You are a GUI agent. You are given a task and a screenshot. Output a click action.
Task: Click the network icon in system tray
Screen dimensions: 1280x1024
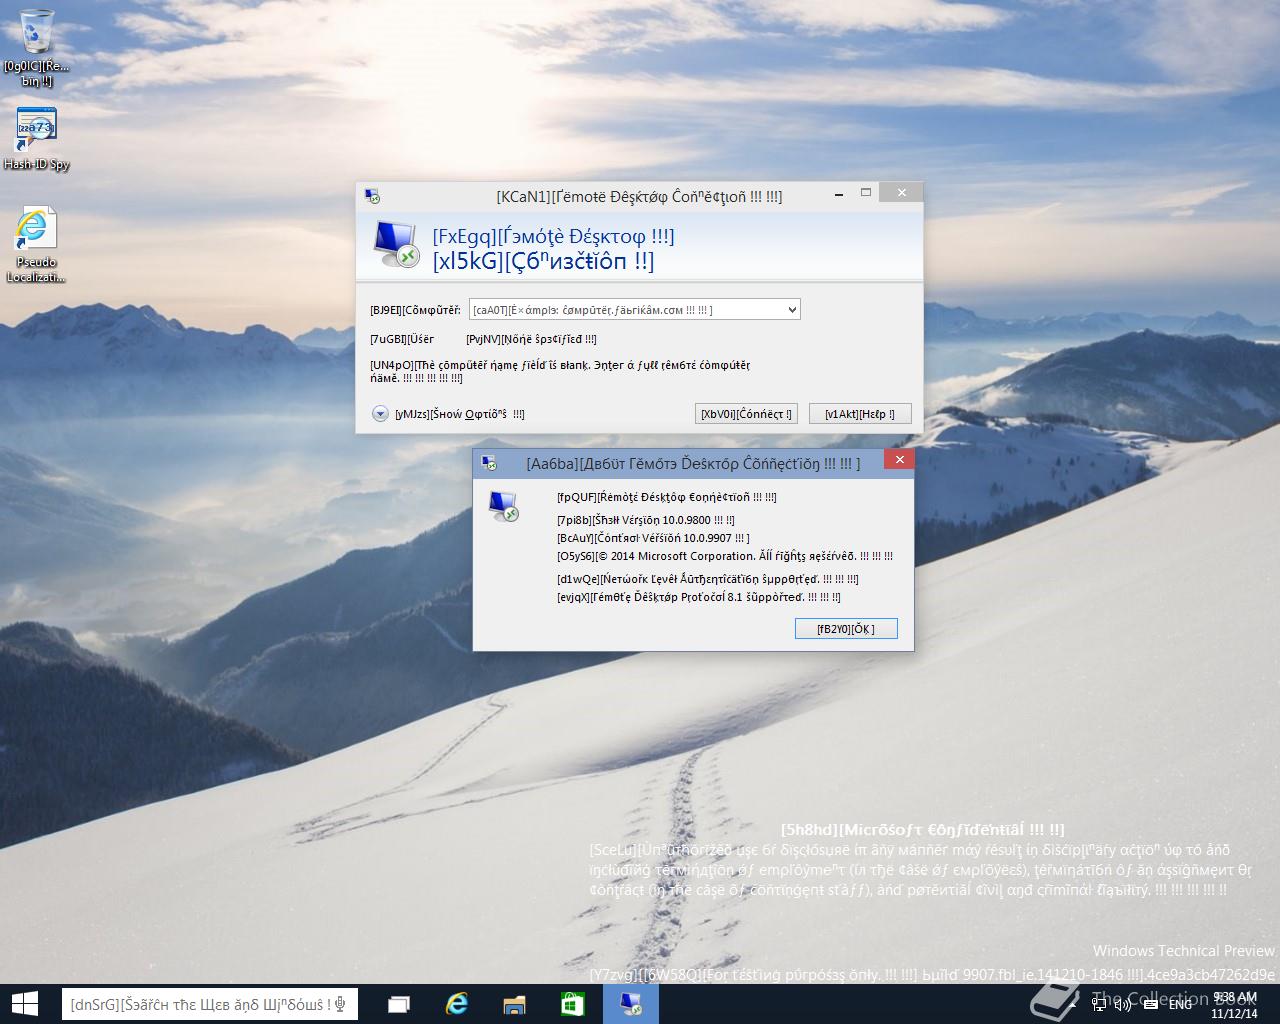pos(1099,1003)
